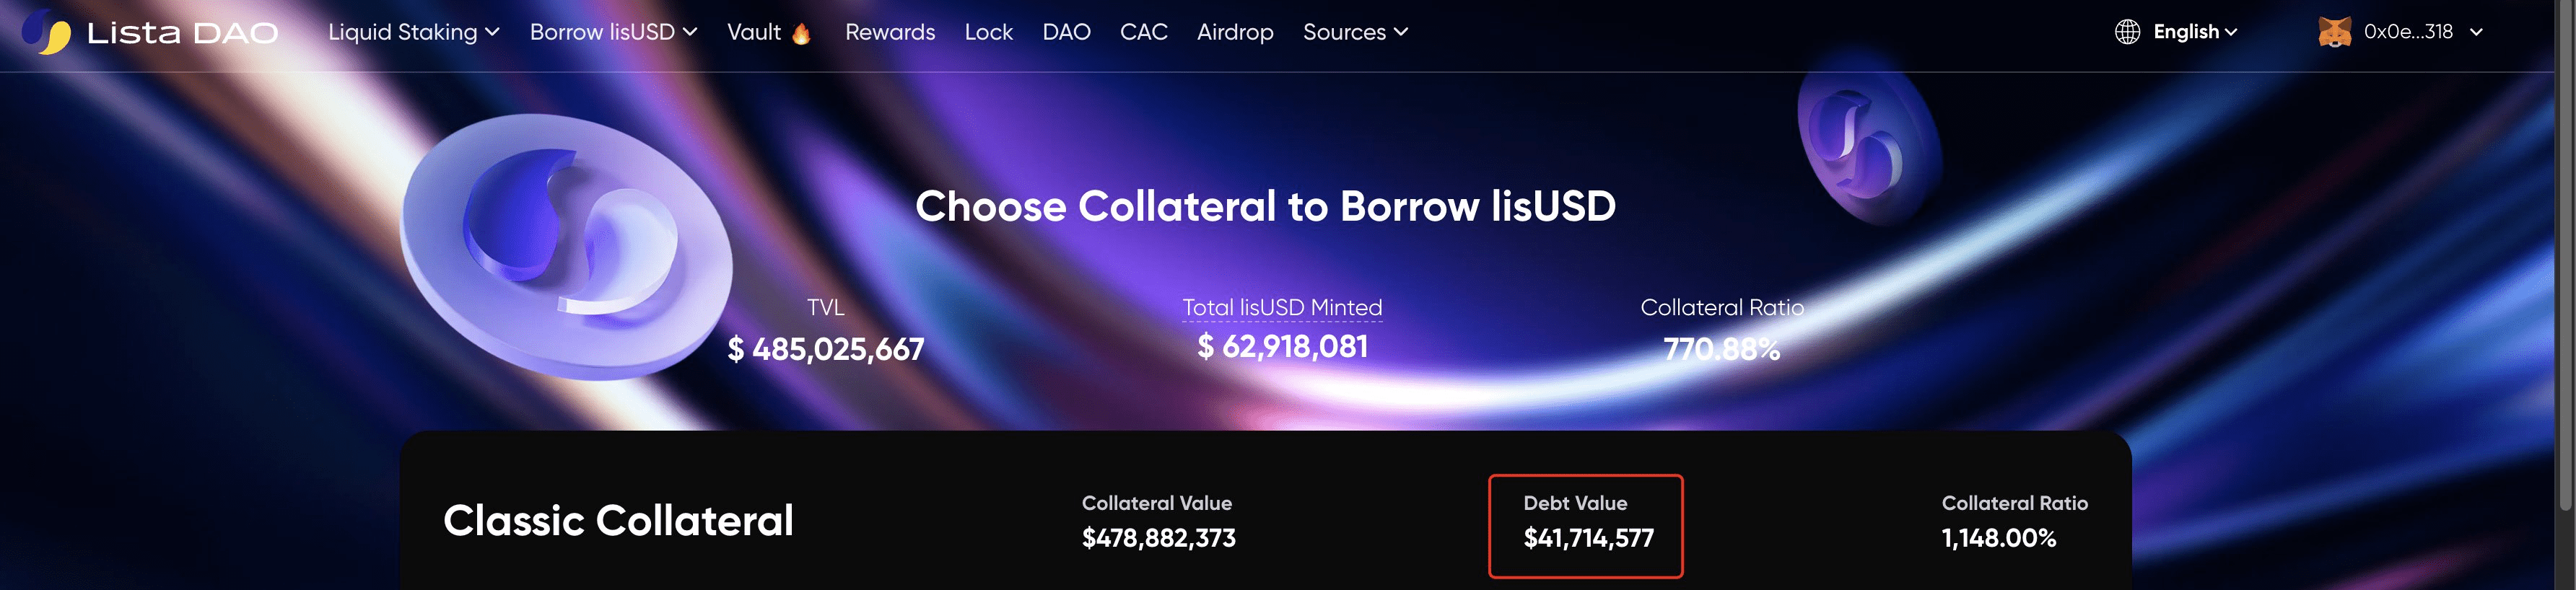Image resolution: width=2576 pixels, height=590 pixels.
Task: Click the fire icon beside Vault
Action: [801, 34]
